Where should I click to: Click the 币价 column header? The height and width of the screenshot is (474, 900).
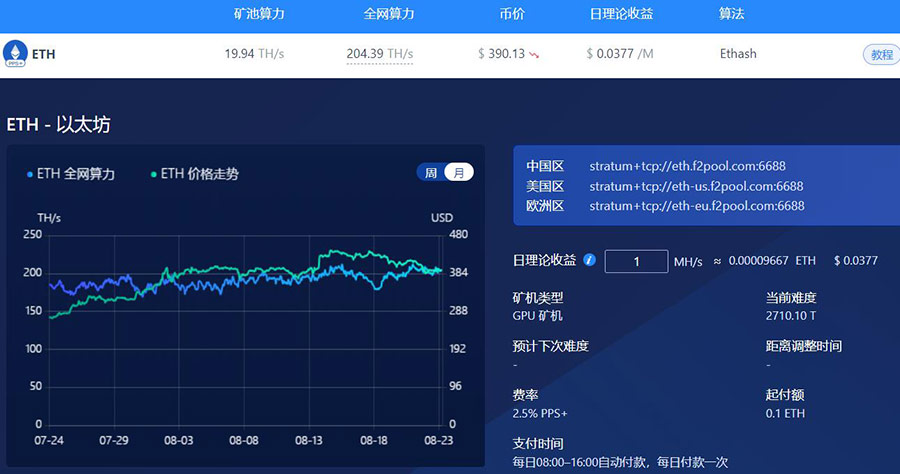tap(512, 14)
